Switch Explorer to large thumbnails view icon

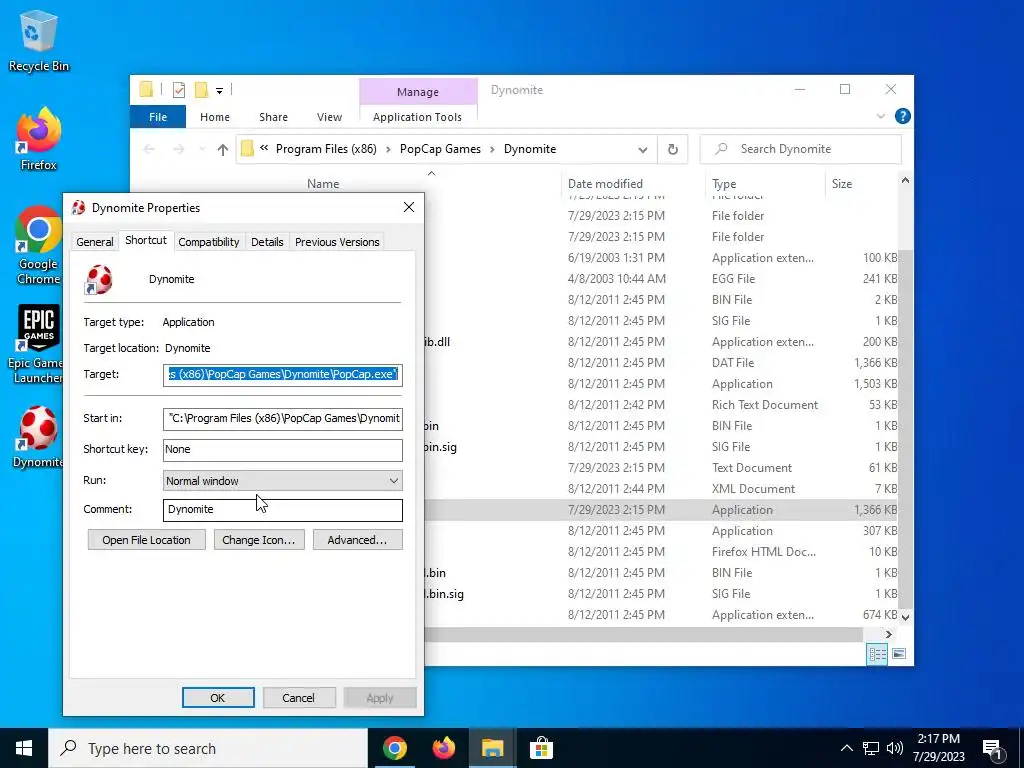tap(899, 654)
